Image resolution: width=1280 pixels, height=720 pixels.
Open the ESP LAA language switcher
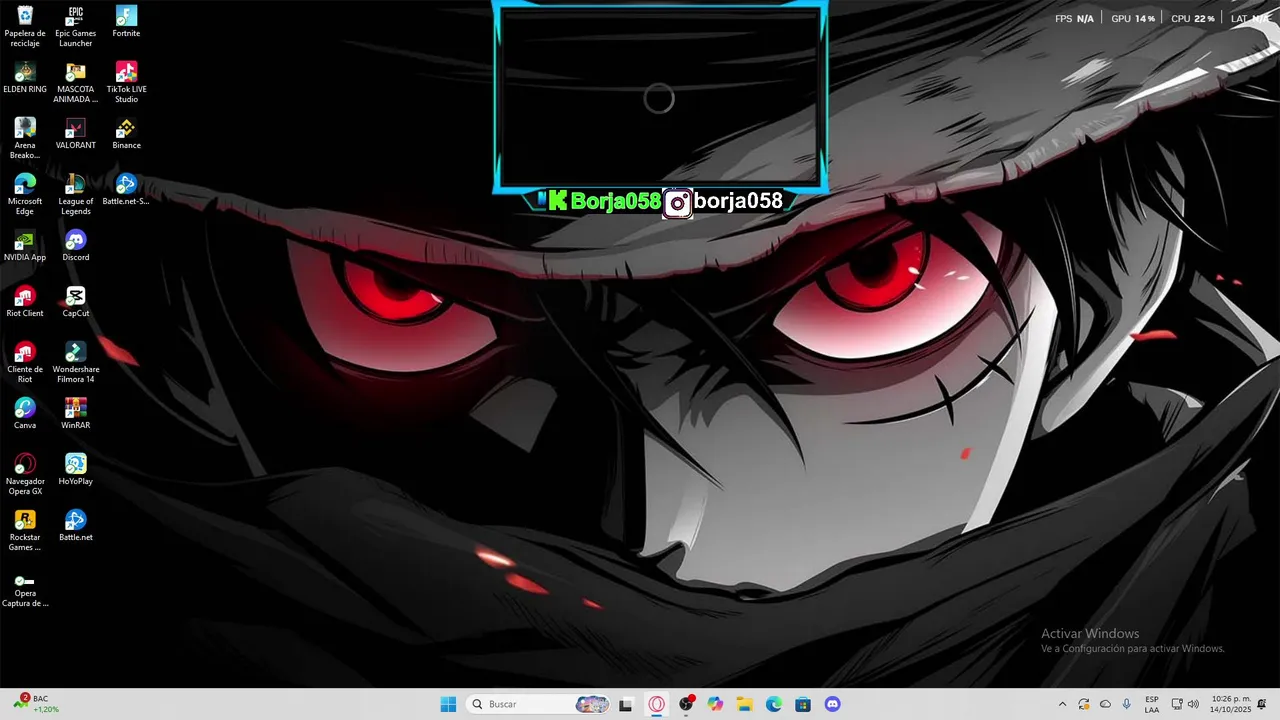(1152, 704)
